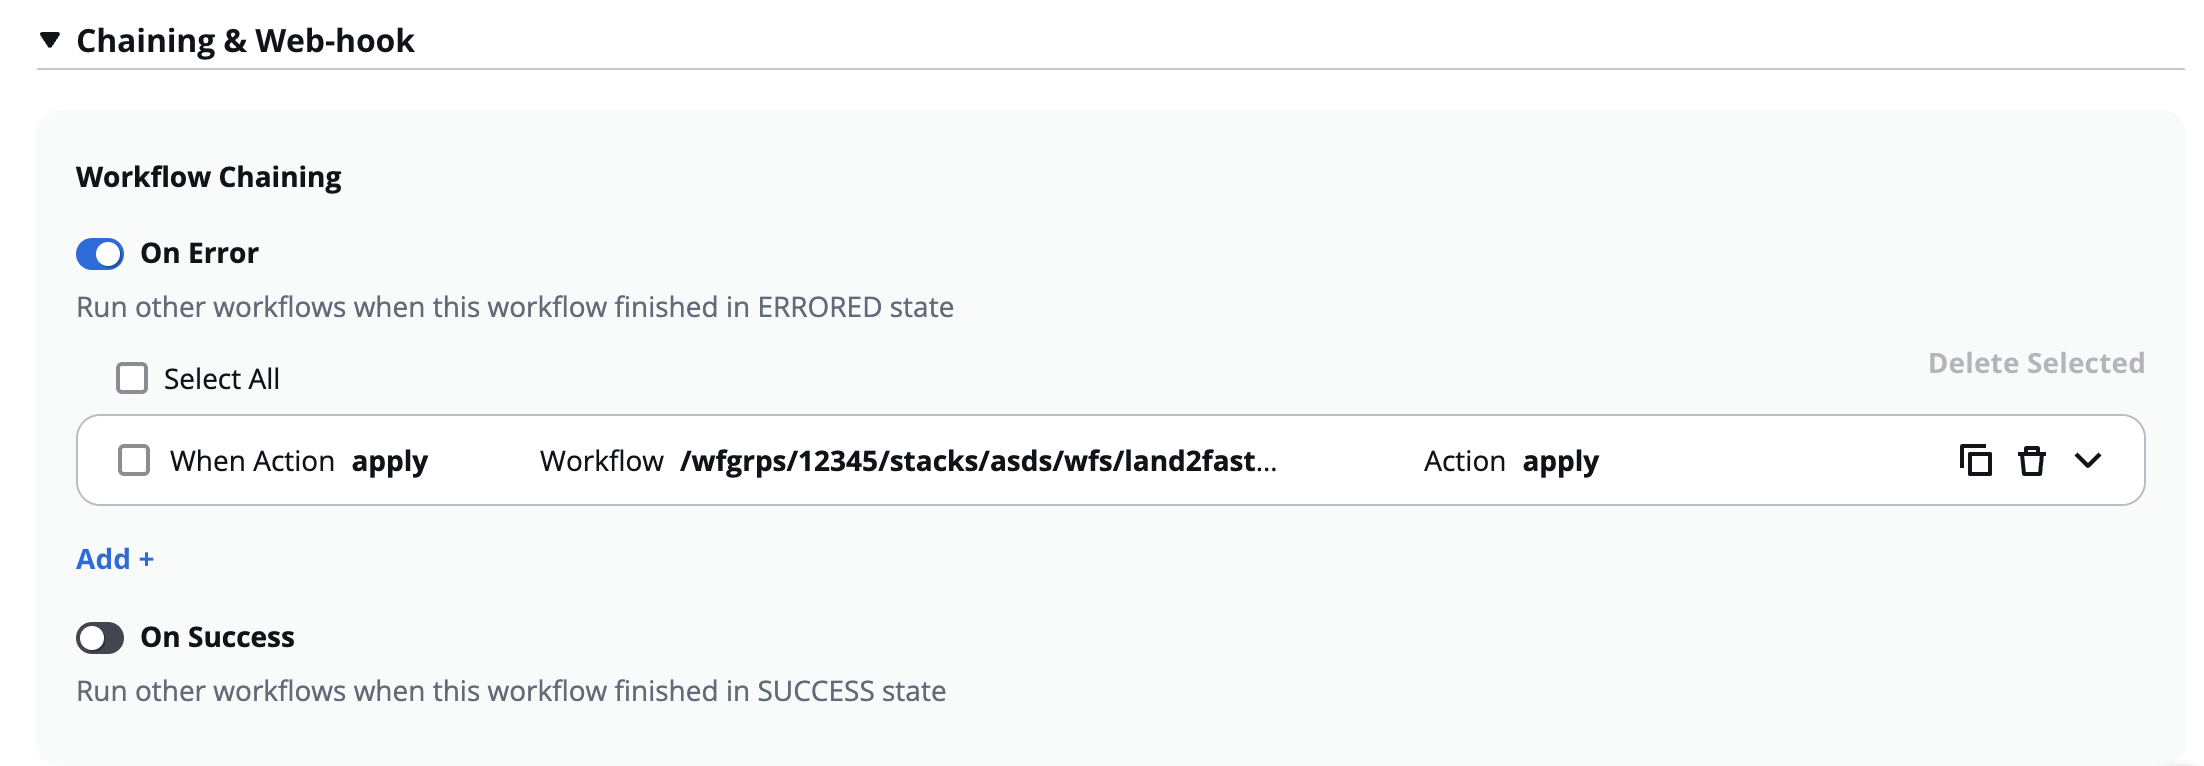Enable the On Success toggle
The width and height of the screenshot is (2204, 766).
(100, 638)
